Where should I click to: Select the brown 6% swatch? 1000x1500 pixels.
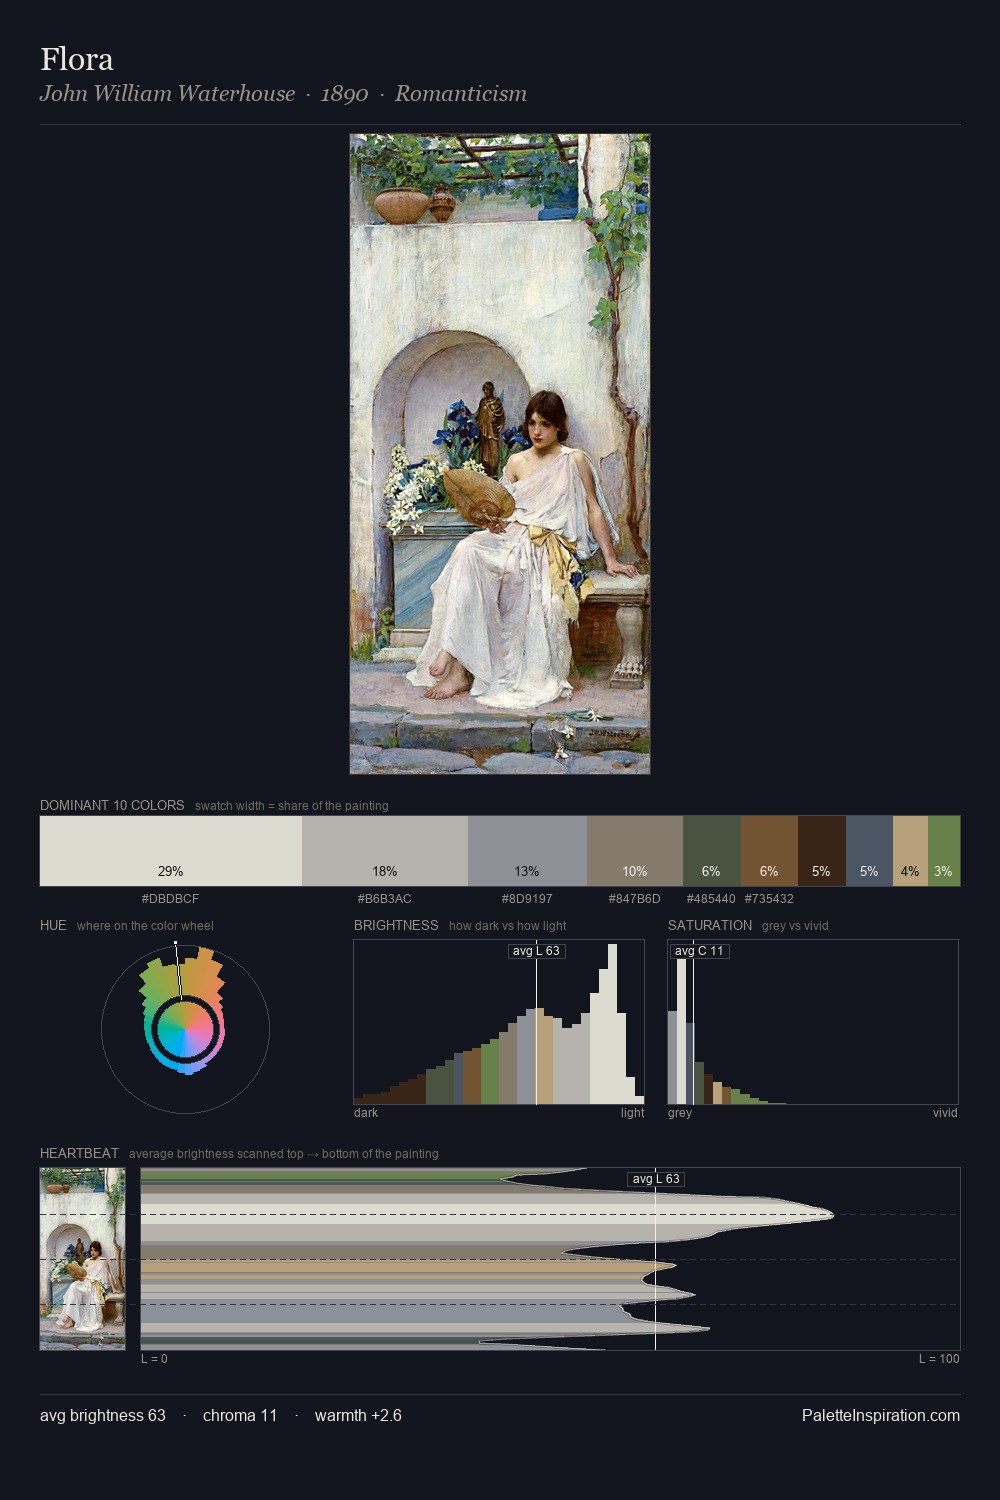[x=769, y=850]
